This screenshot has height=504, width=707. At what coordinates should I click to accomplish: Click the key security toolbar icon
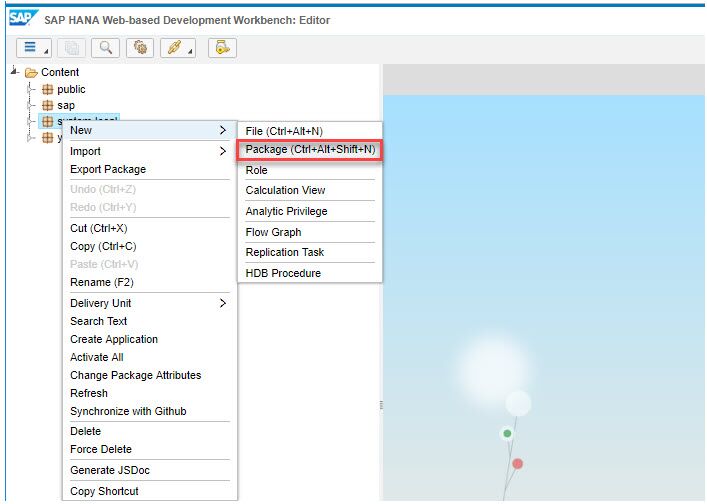point(222,48)
